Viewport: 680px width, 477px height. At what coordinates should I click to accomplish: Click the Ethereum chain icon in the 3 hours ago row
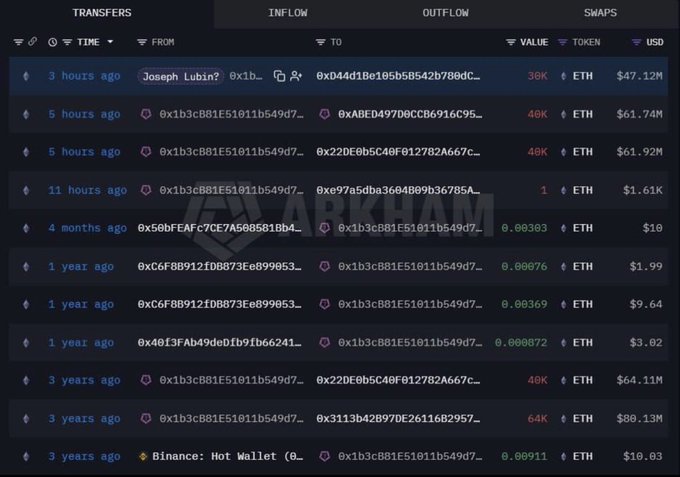point(26,76)
